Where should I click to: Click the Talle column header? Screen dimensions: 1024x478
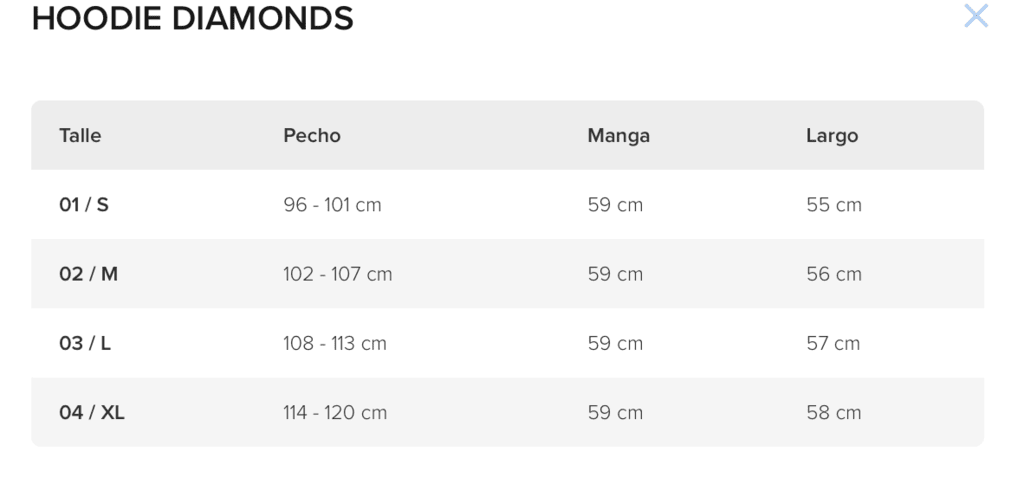pos(80,135)
